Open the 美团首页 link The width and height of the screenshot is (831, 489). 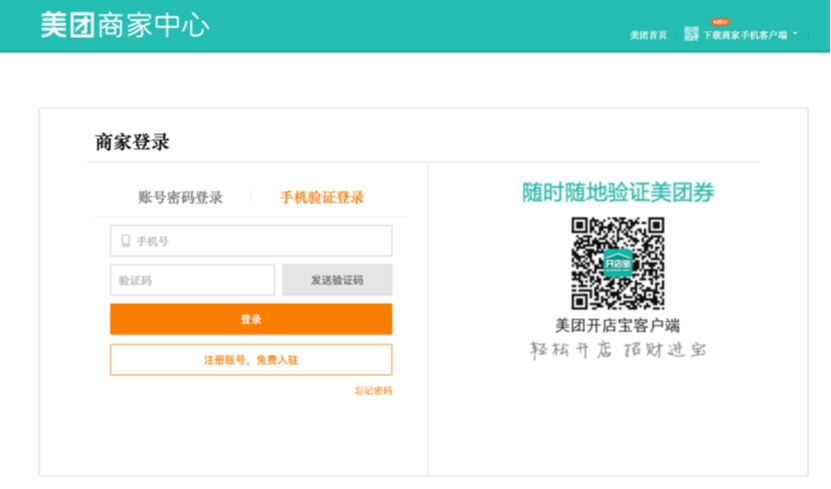tap(648, 35)
